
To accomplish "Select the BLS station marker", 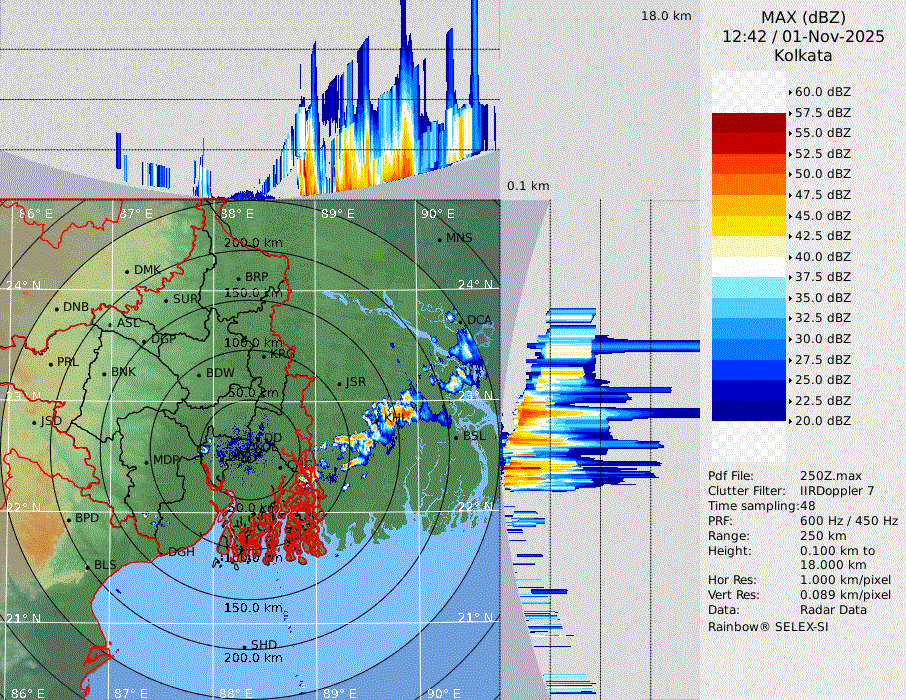I will tap(88, 567).
